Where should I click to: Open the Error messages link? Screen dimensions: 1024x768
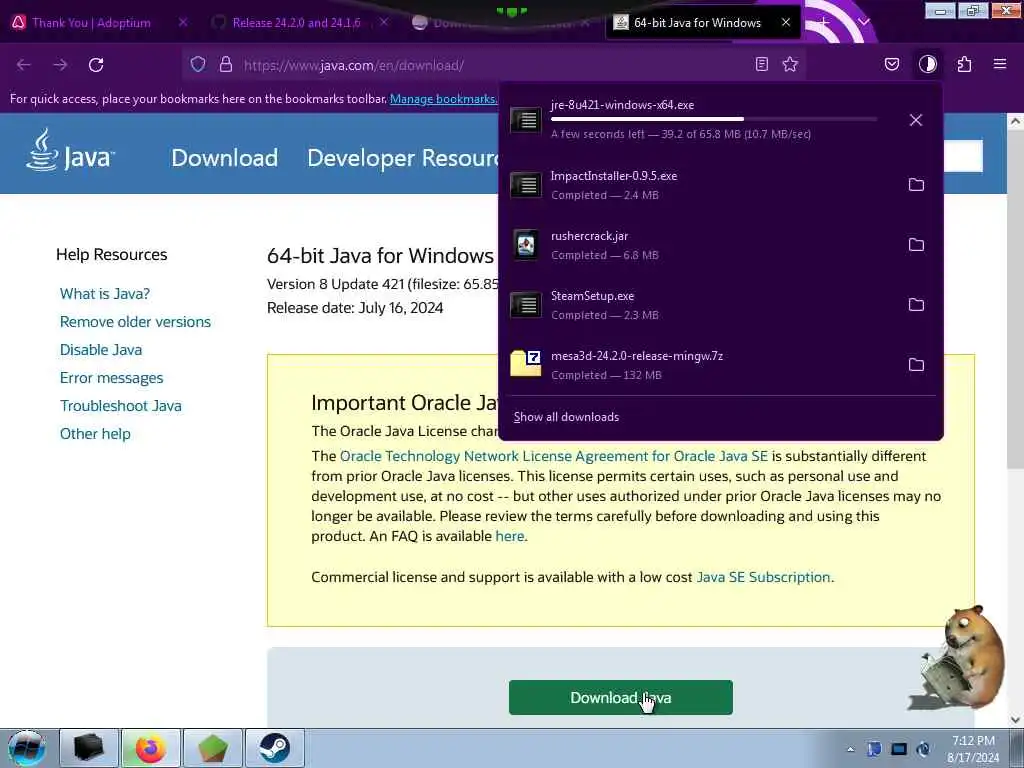[x=112, y=378]
